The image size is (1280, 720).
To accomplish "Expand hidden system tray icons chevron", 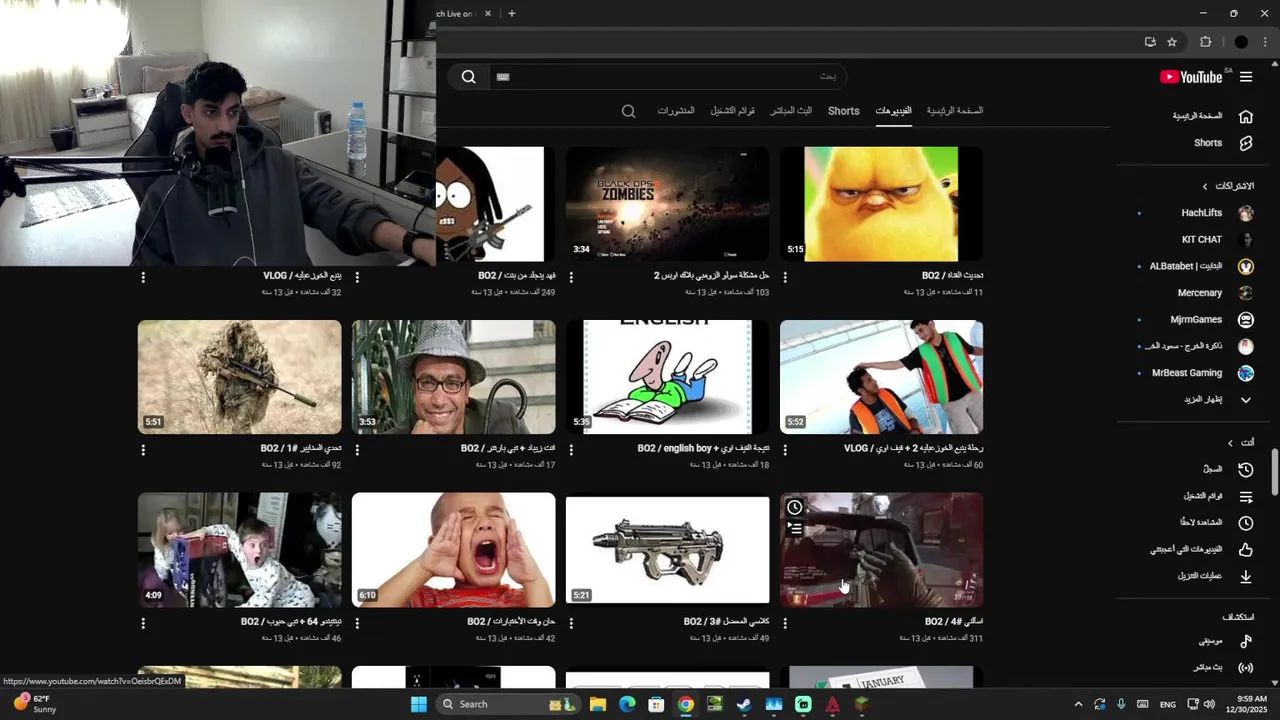I will (1078, 704).
